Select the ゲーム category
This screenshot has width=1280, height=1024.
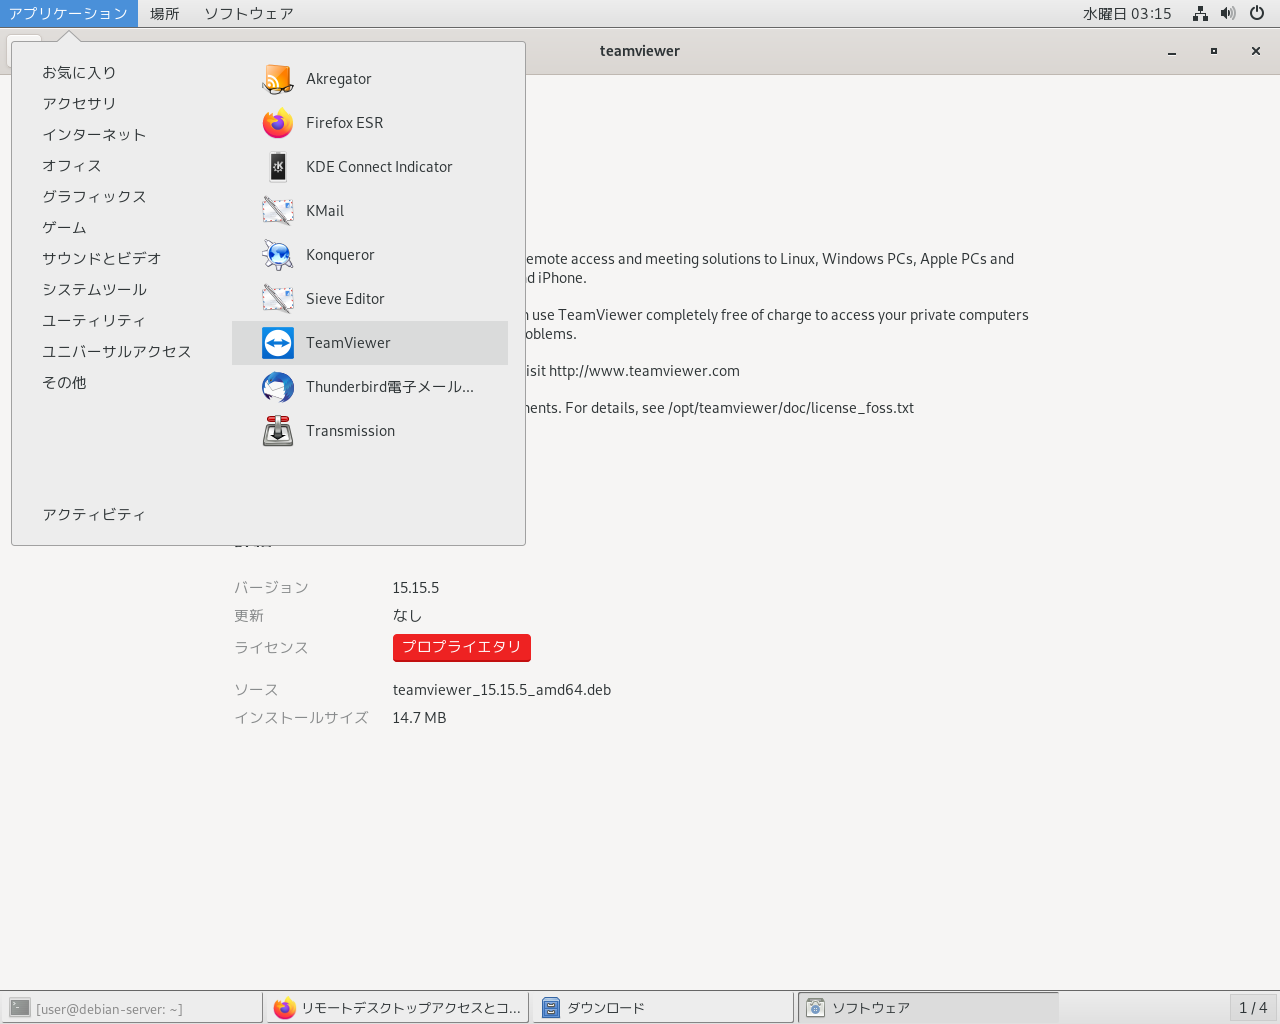point(64,228)
